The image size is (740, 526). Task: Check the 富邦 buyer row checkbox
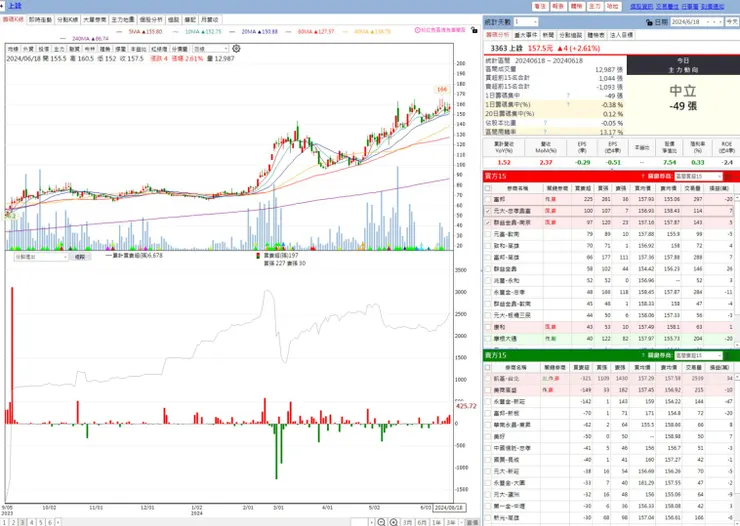[x=488, y=200]
